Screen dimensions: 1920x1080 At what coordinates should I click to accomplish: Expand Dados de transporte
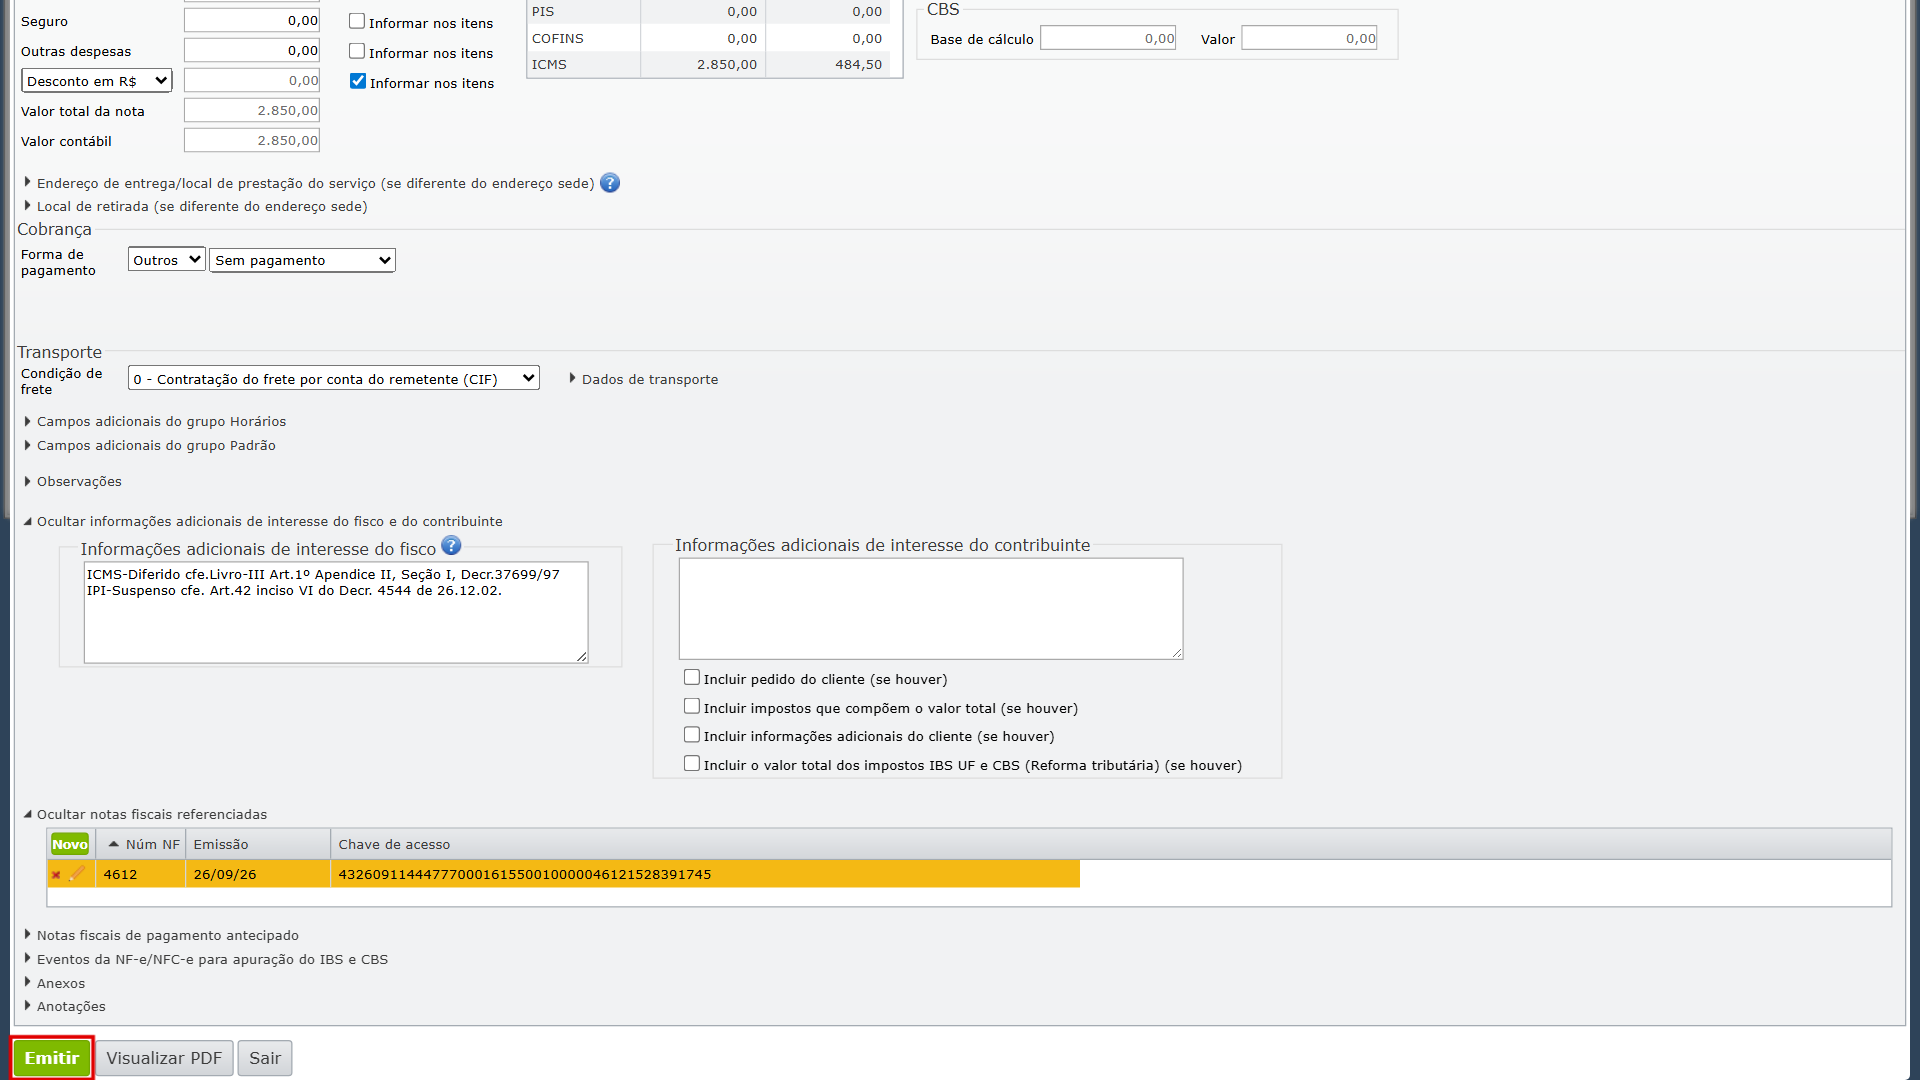click(x=644, y=379)
